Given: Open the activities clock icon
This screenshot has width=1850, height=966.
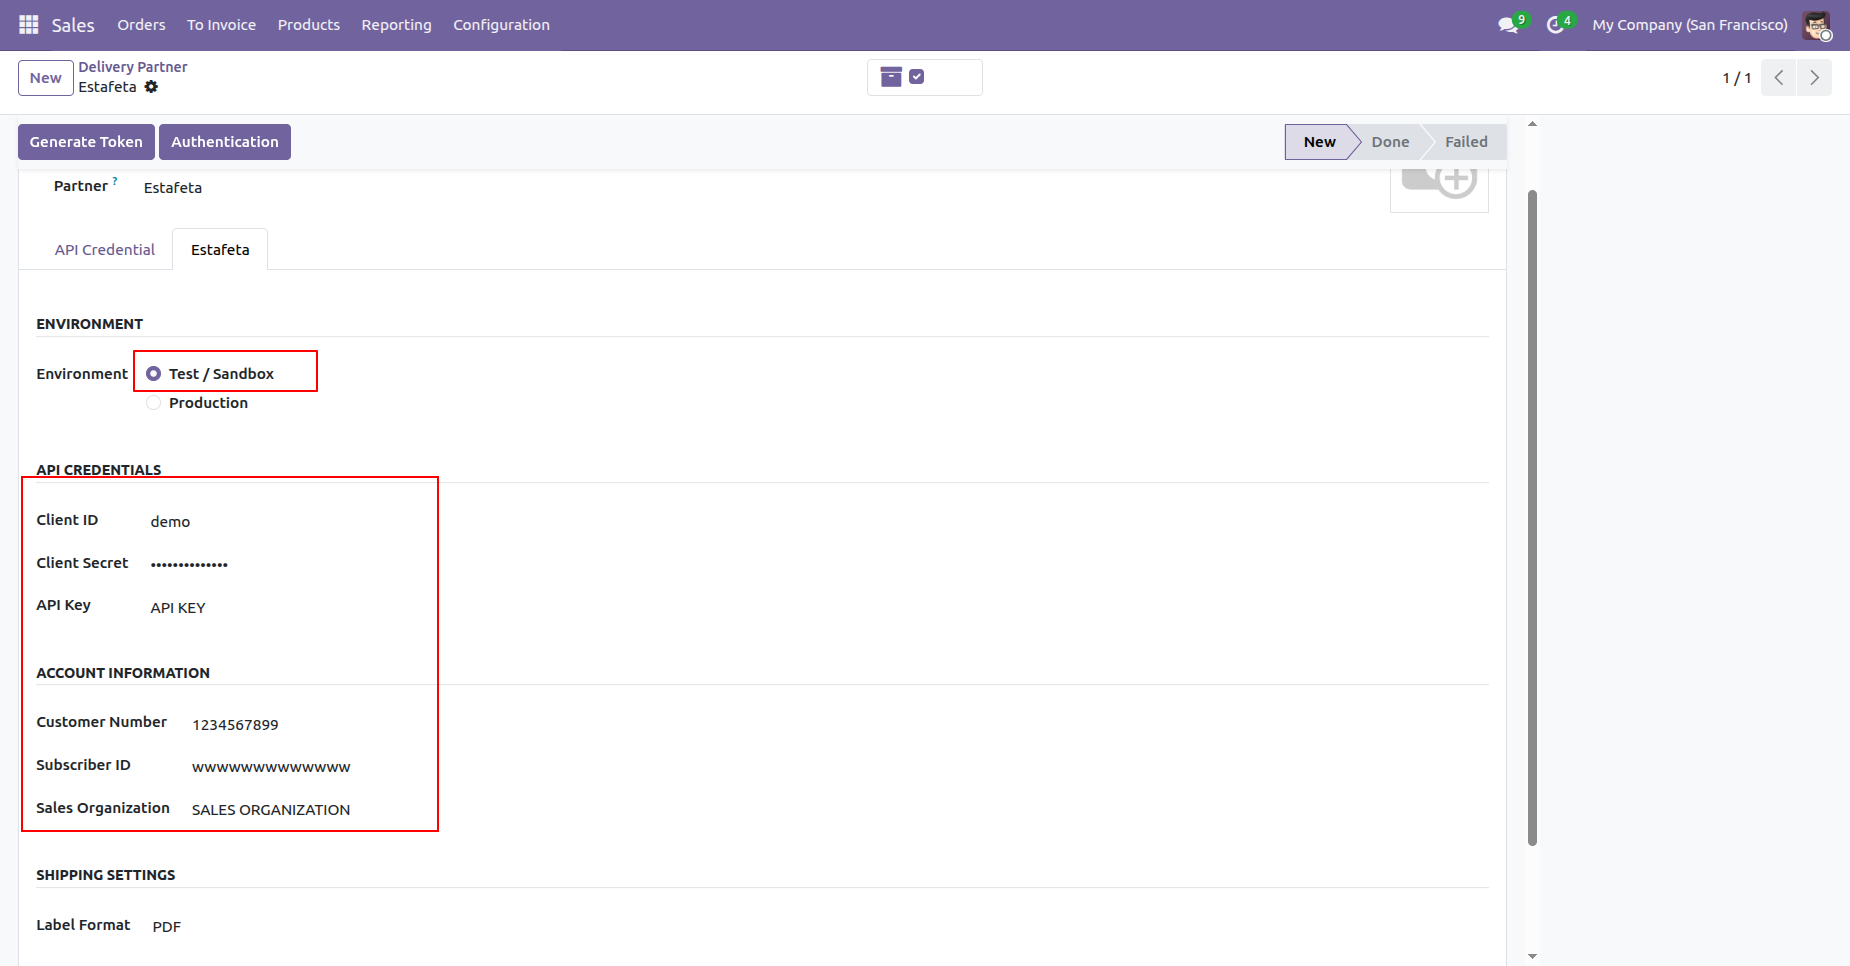Looking at the screenshot, I should coord(1556,25).
